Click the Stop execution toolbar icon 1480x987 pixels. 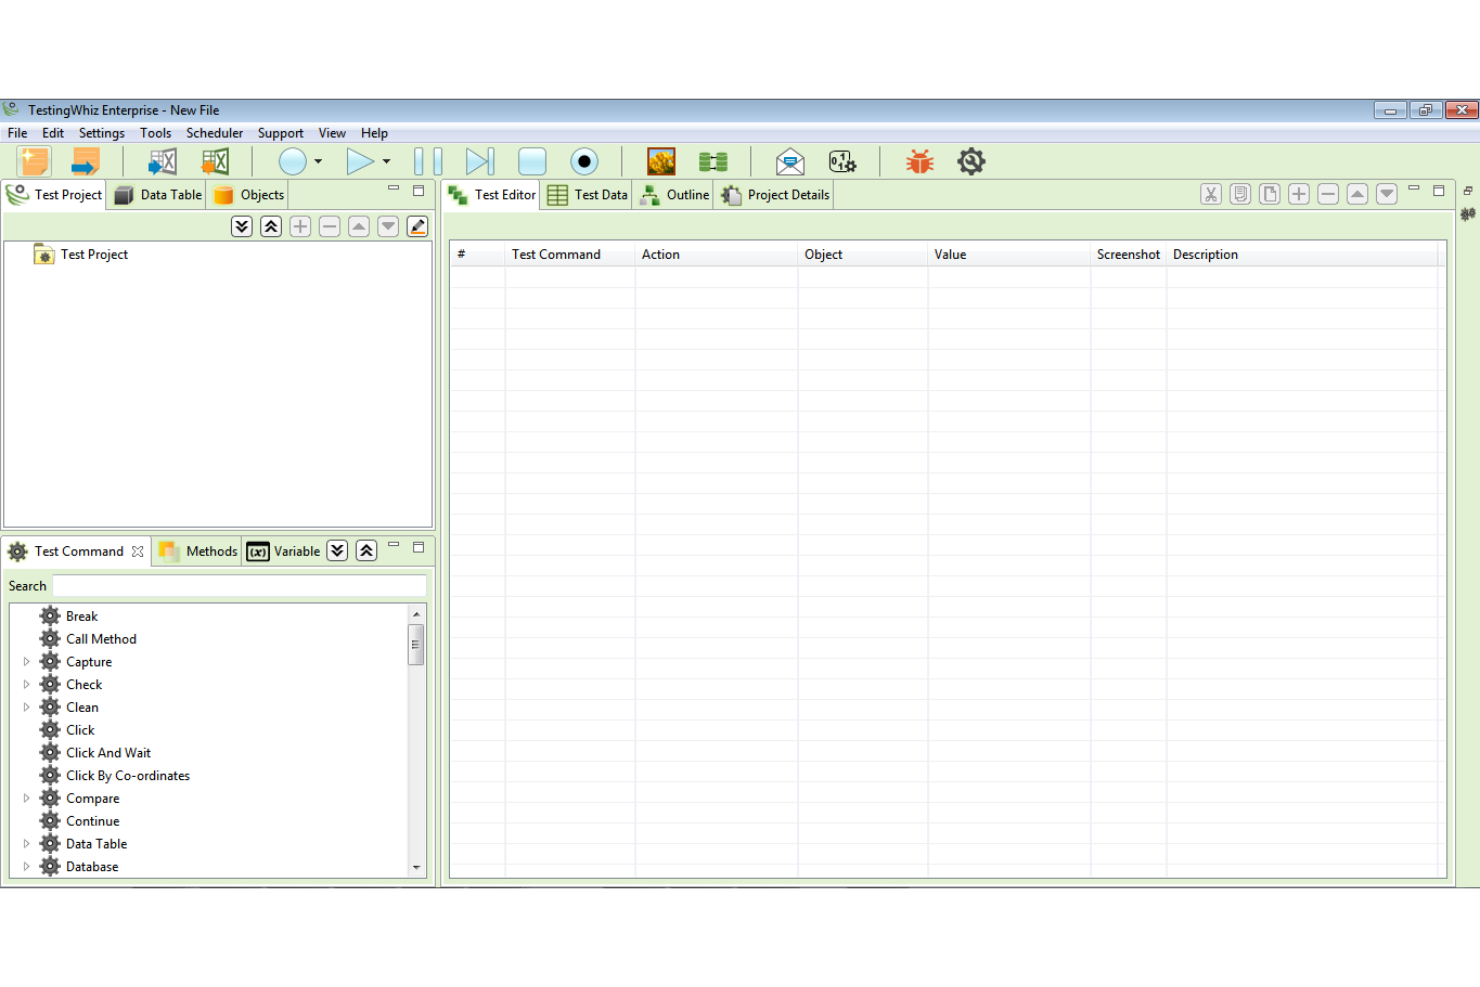pos(532,161)
